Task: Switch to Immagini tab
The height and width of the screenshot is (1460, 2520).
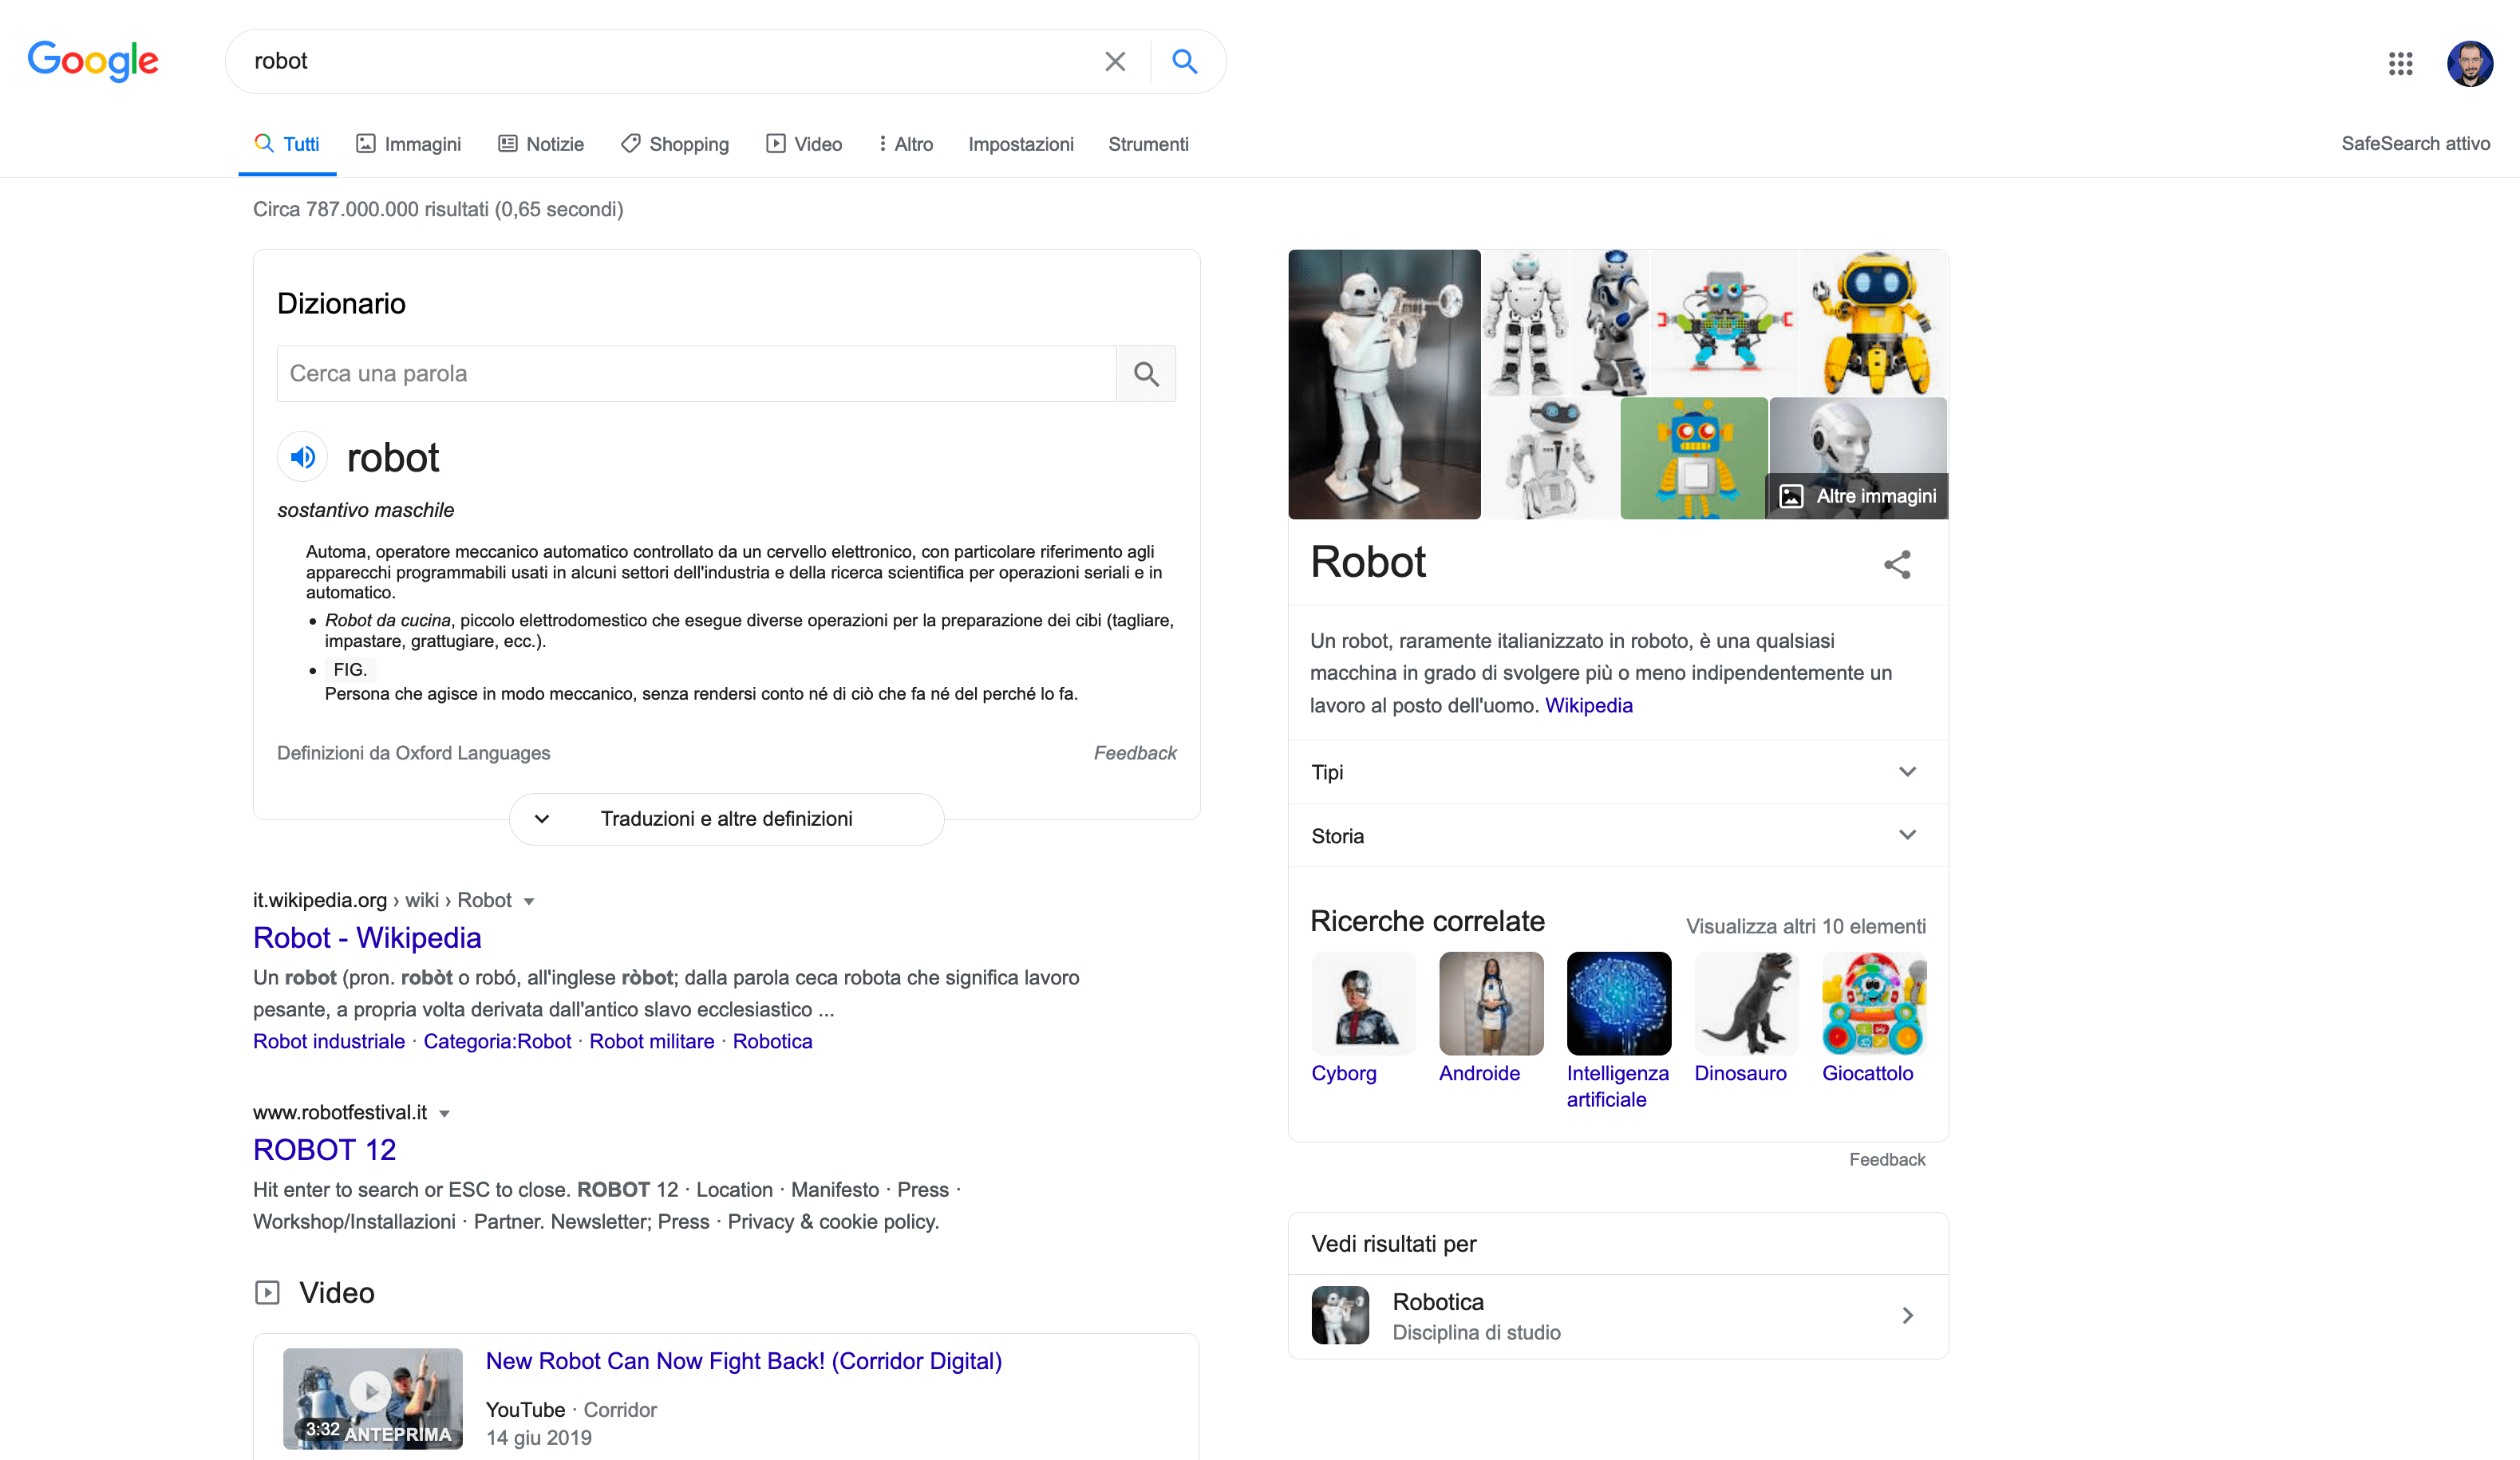Action: (408, 144)
